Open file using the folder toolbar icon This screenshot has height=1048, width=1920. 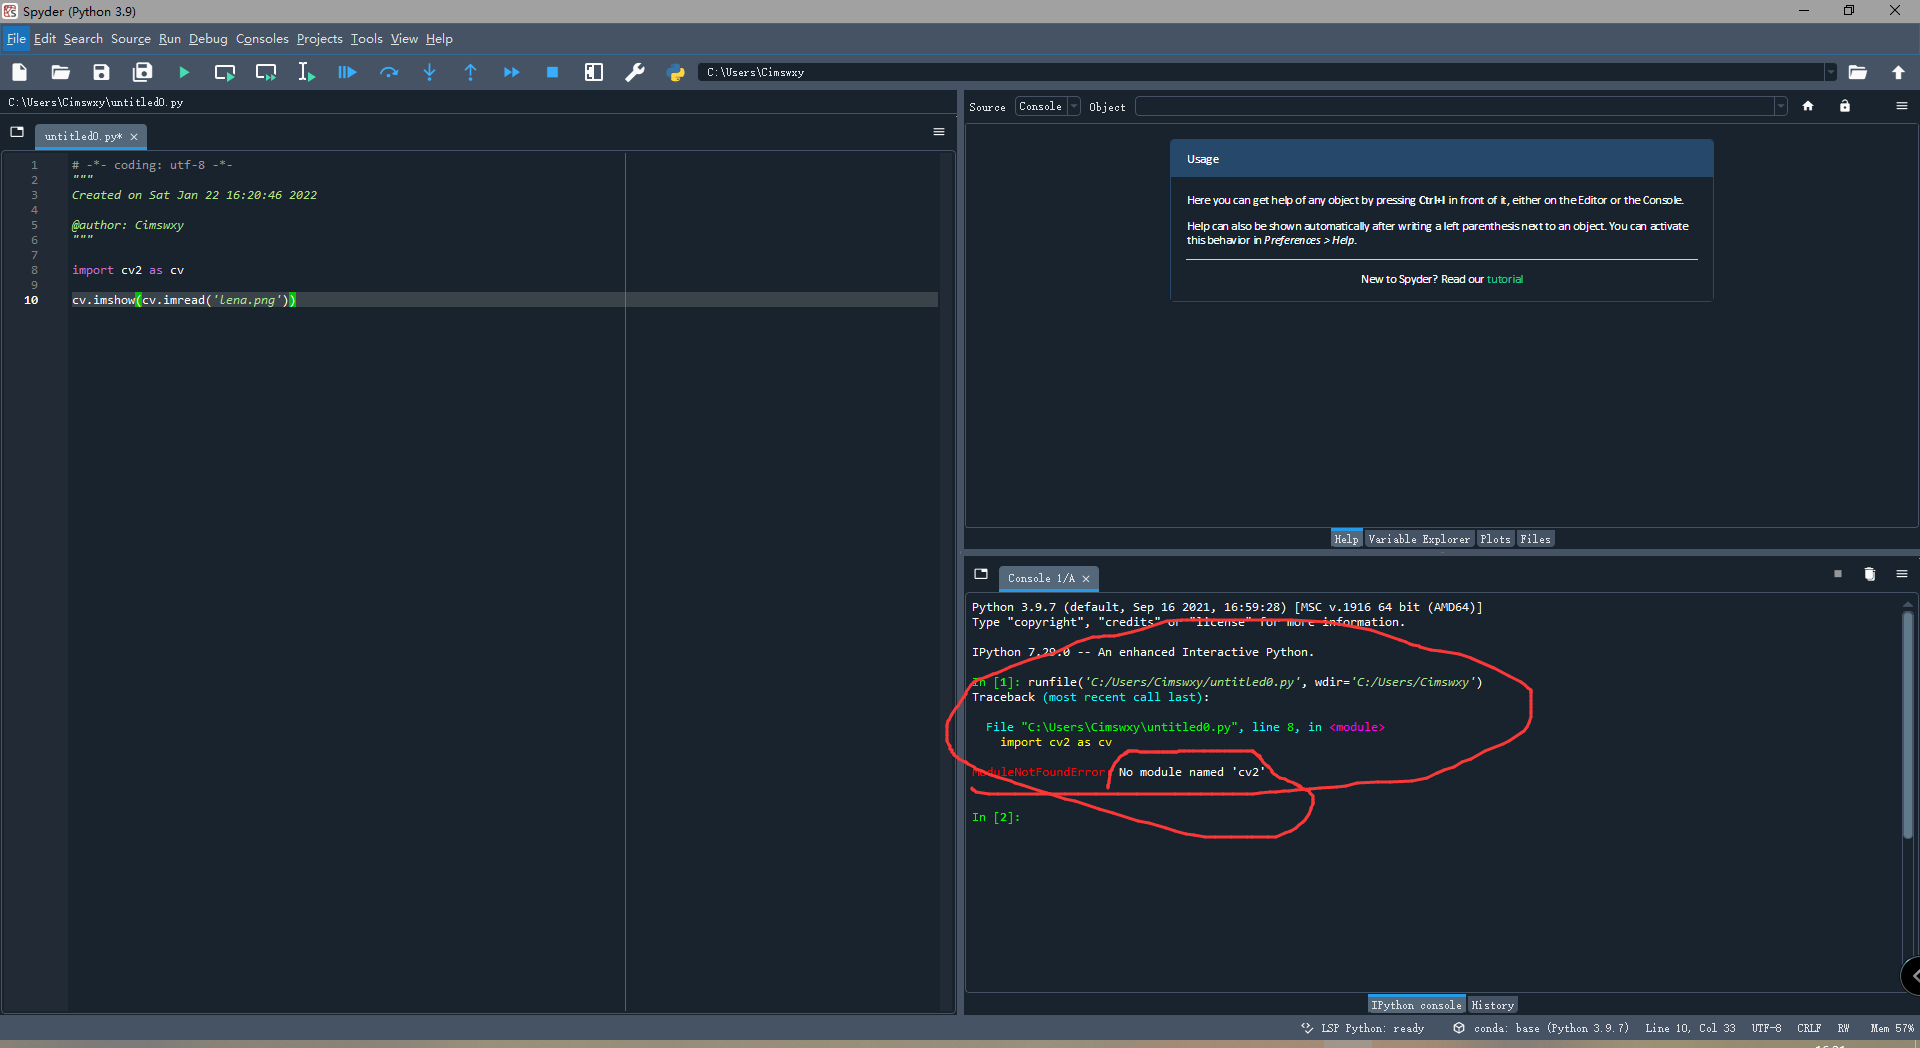(60, 72)
